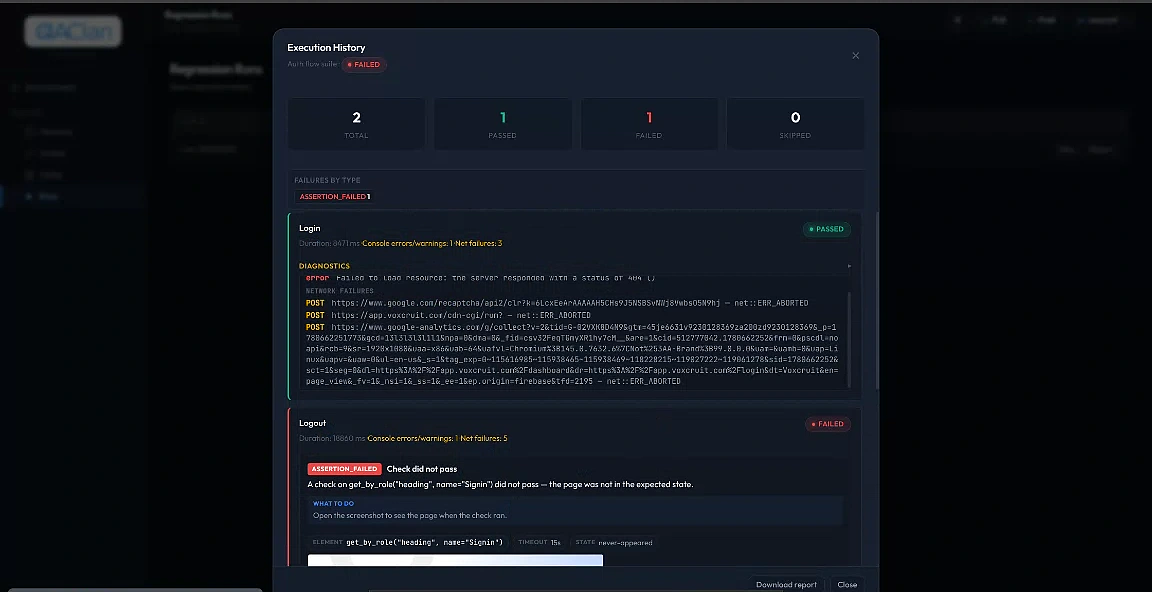Select the Total tests count card
This screenshot has width=1152, height=592.
(356, 124)
